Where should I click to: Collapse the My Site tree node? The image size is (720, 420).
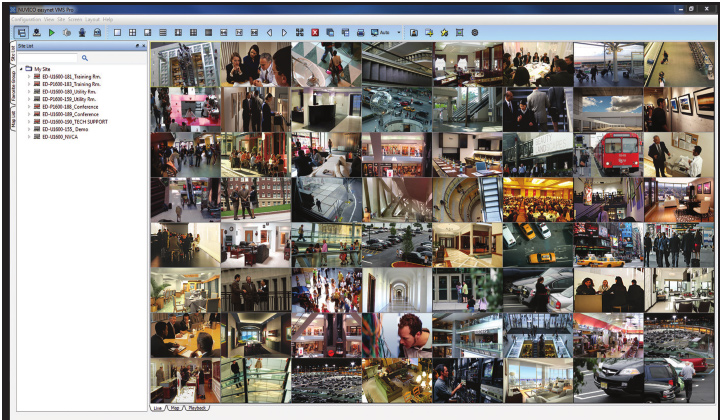click(x=21, y=69)
